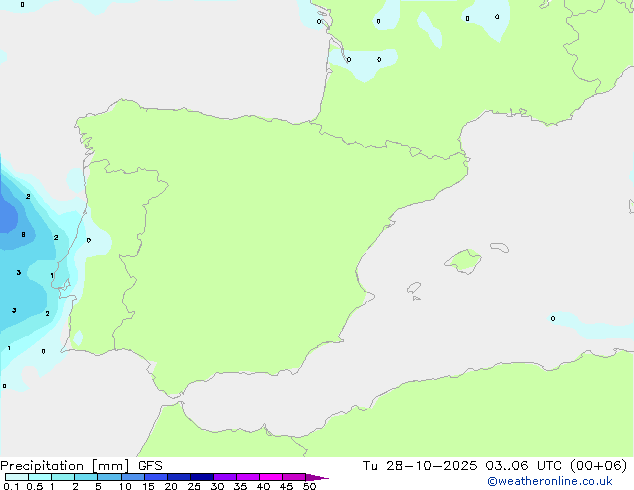Click the legend value '15'
Viewport: 634px width, 490px height.
pyautogui.click(x=148, y=486)
